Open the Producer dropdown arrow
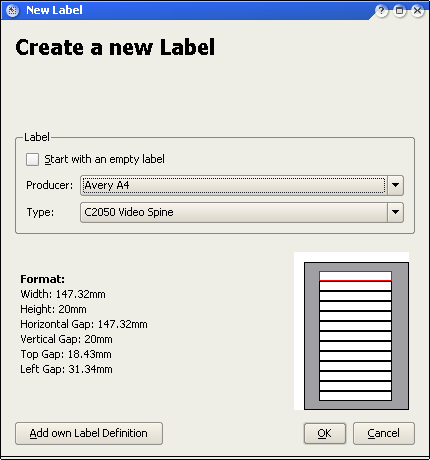 395,185
